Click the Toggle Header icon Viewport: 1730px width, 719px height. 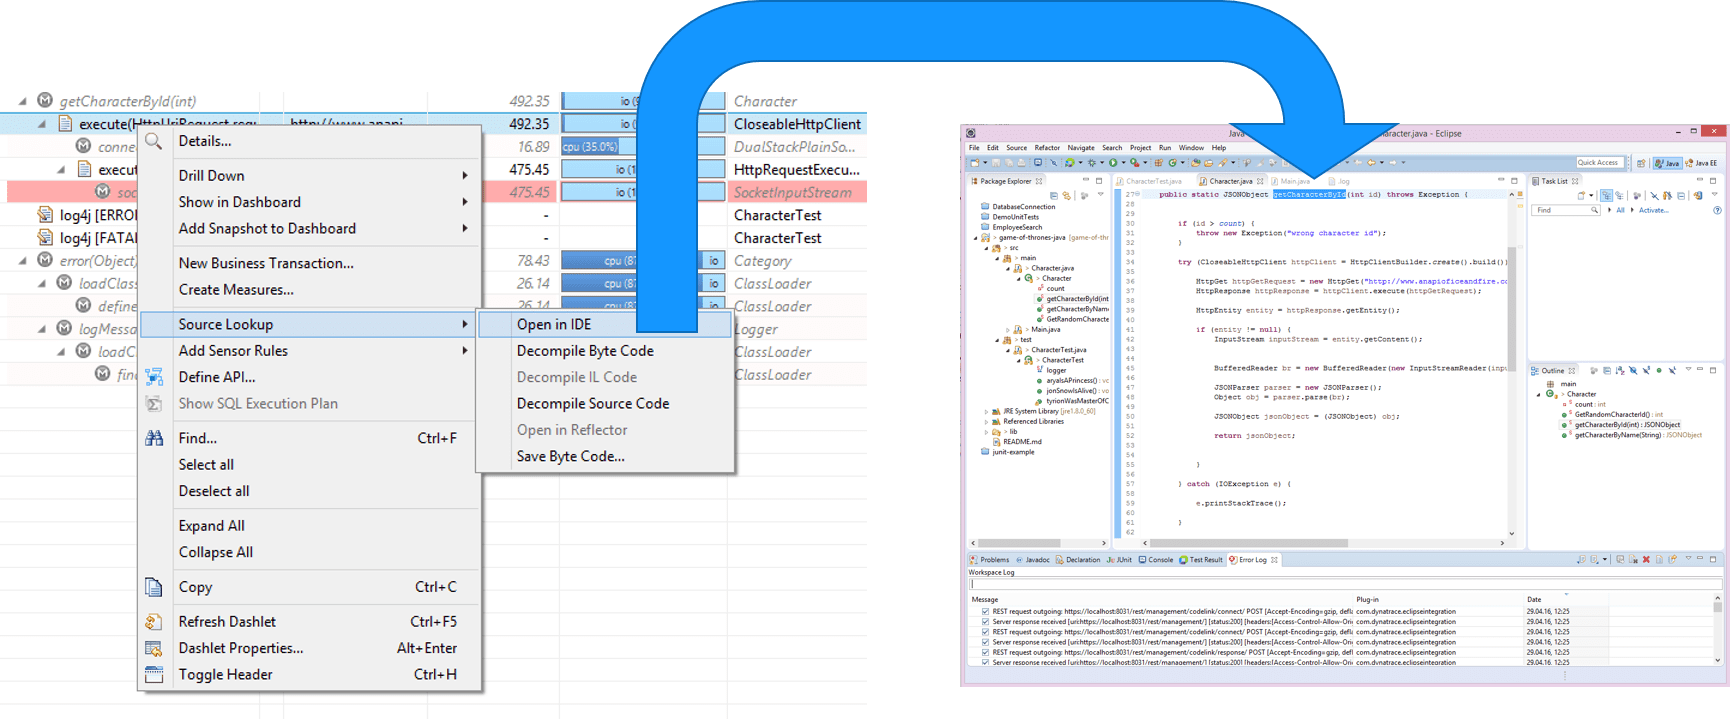click(x=154, y=674)
